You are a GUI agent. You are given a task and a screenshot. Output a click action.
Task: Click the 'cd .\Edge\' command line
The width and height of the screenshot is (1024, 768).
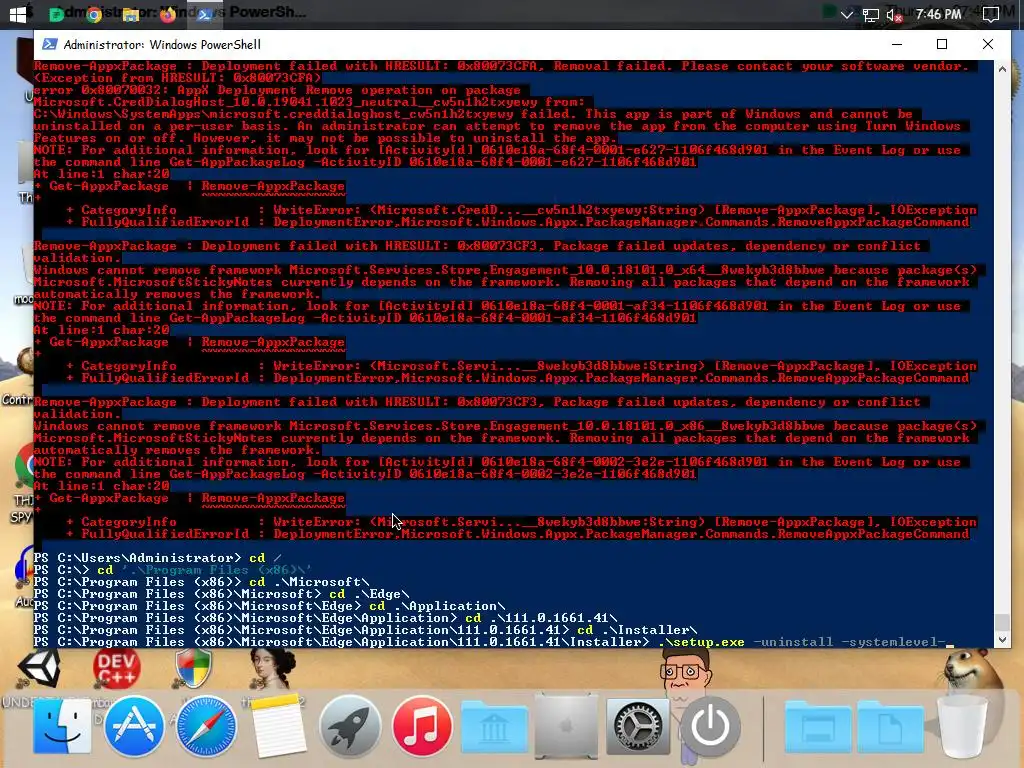pos(369,594)
